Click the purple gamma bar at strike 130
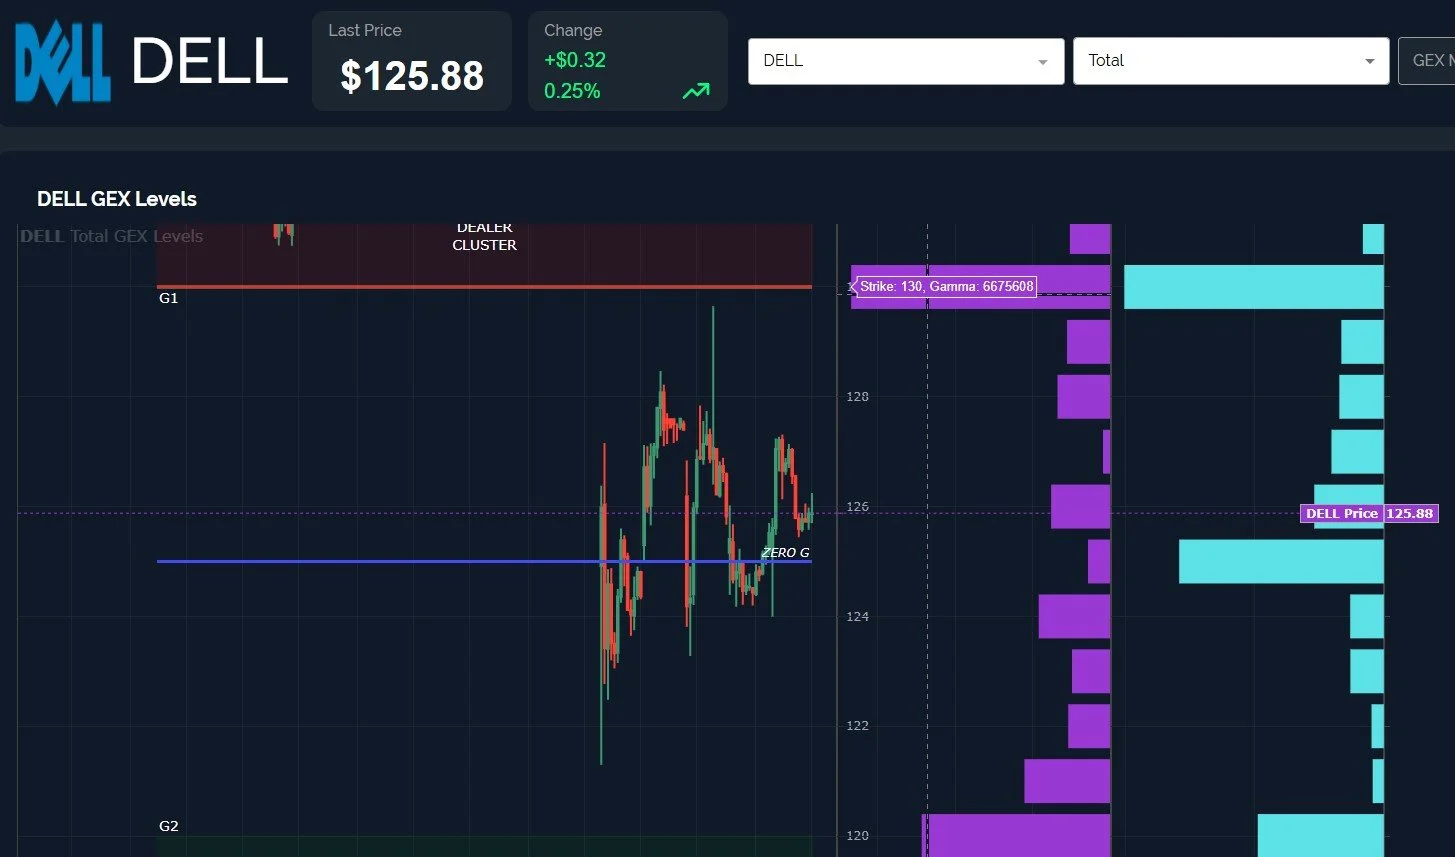The image size is (1455, 857). (981, 287)
